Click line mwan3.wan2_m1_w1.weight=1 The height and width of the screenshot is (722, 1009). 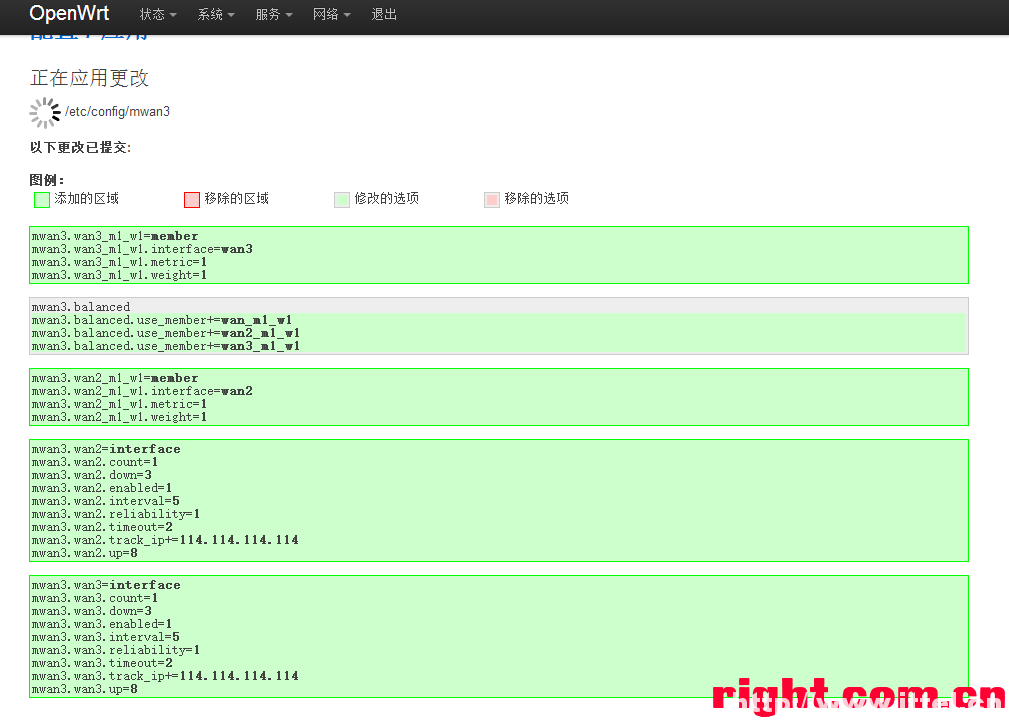(x=119, y=417)
